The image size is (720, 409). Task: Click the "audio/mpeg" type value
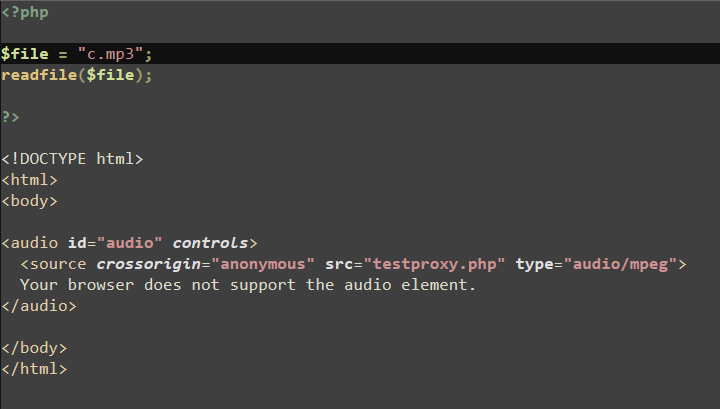click(620, 264)
